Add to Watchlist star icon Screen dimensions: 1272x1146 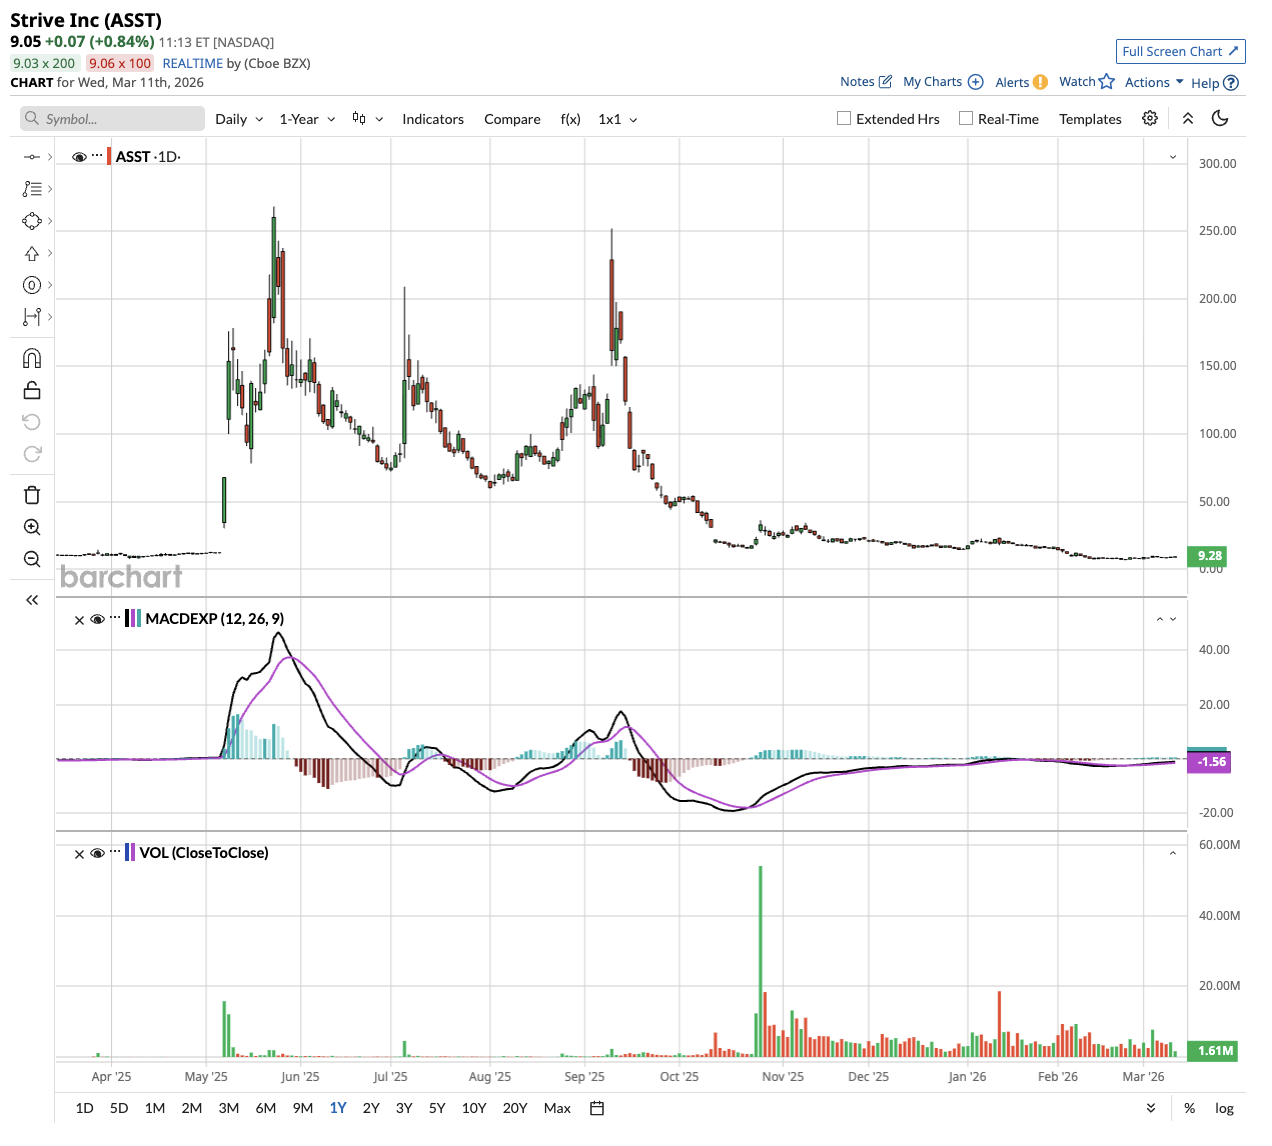point(1106,81)
